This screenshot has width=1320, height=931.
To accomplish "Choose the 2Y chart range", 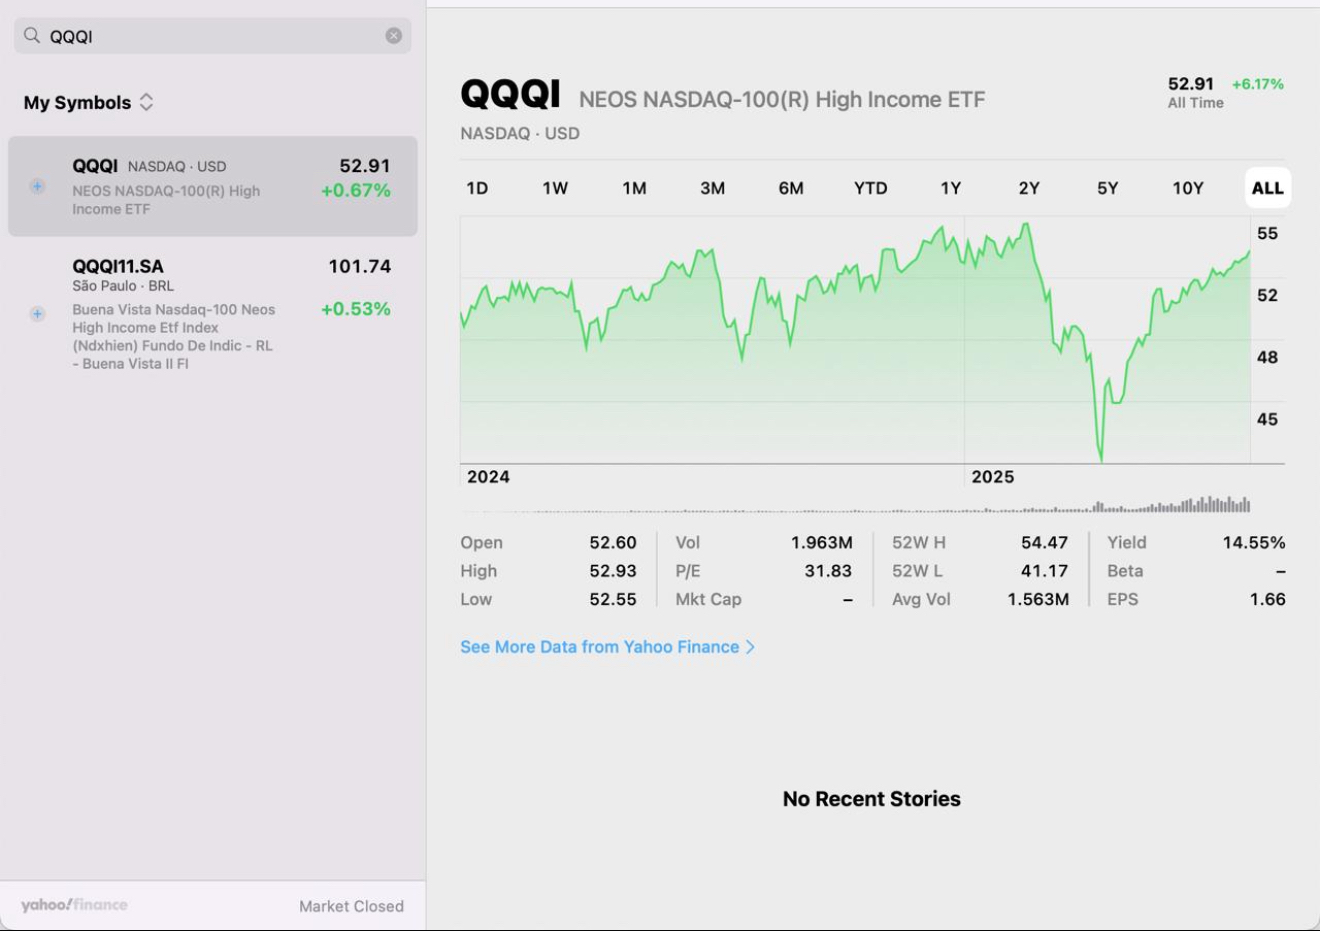I will coord(1029,188).
